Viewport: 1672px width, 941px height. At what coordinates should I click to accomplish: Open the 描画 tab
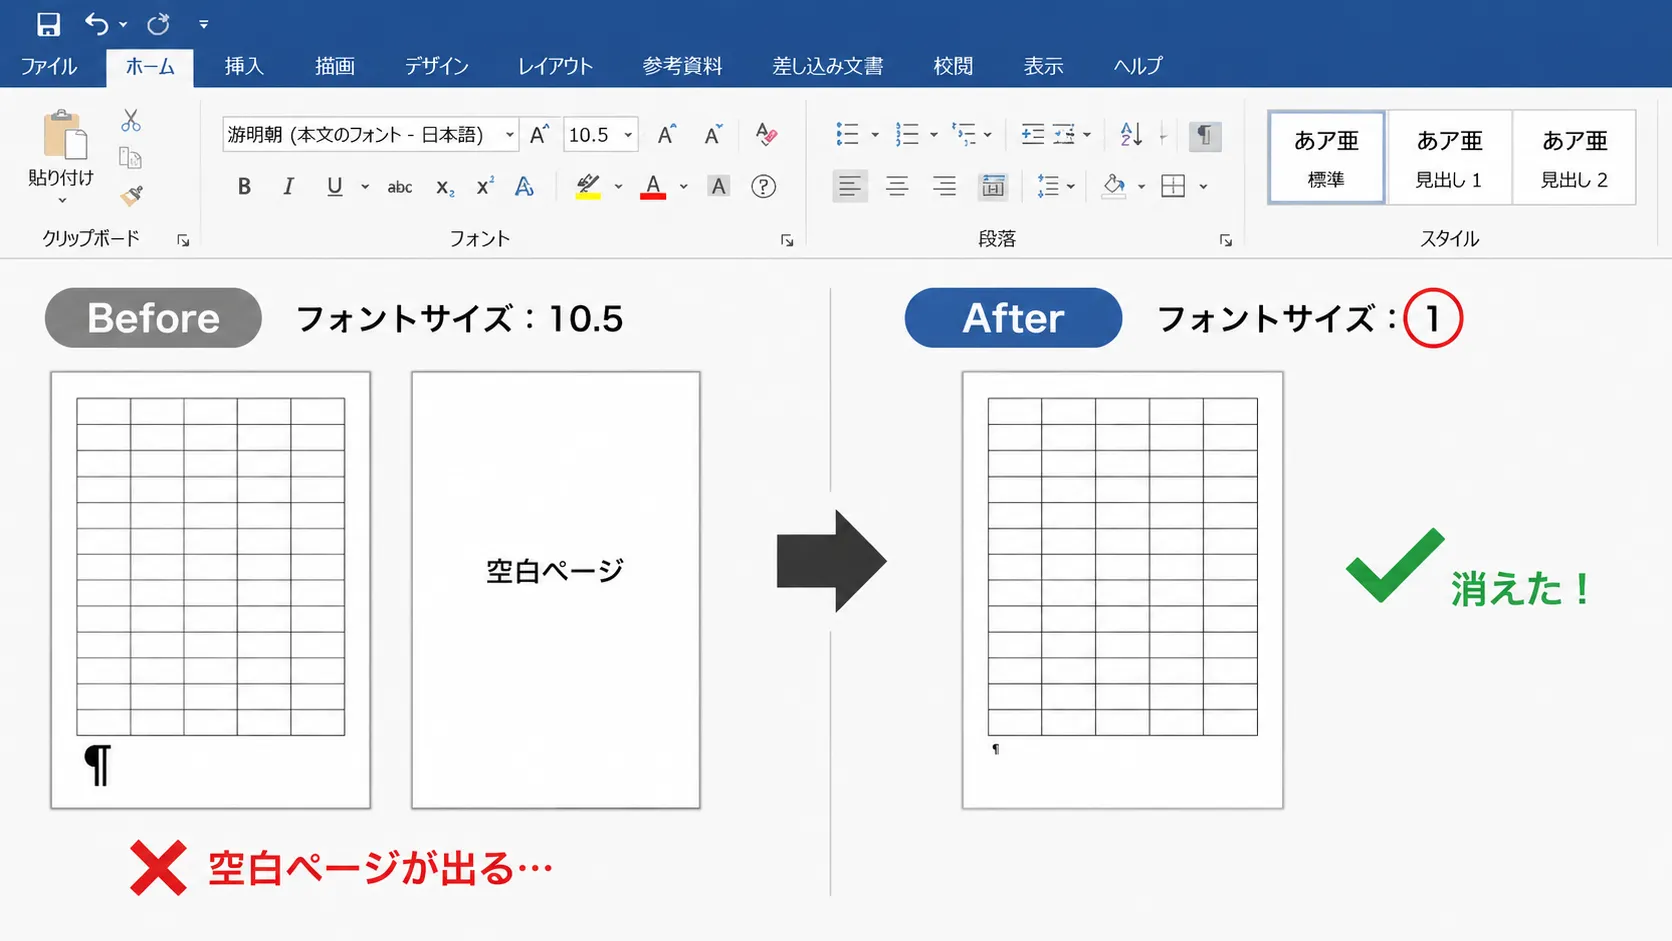334,66
